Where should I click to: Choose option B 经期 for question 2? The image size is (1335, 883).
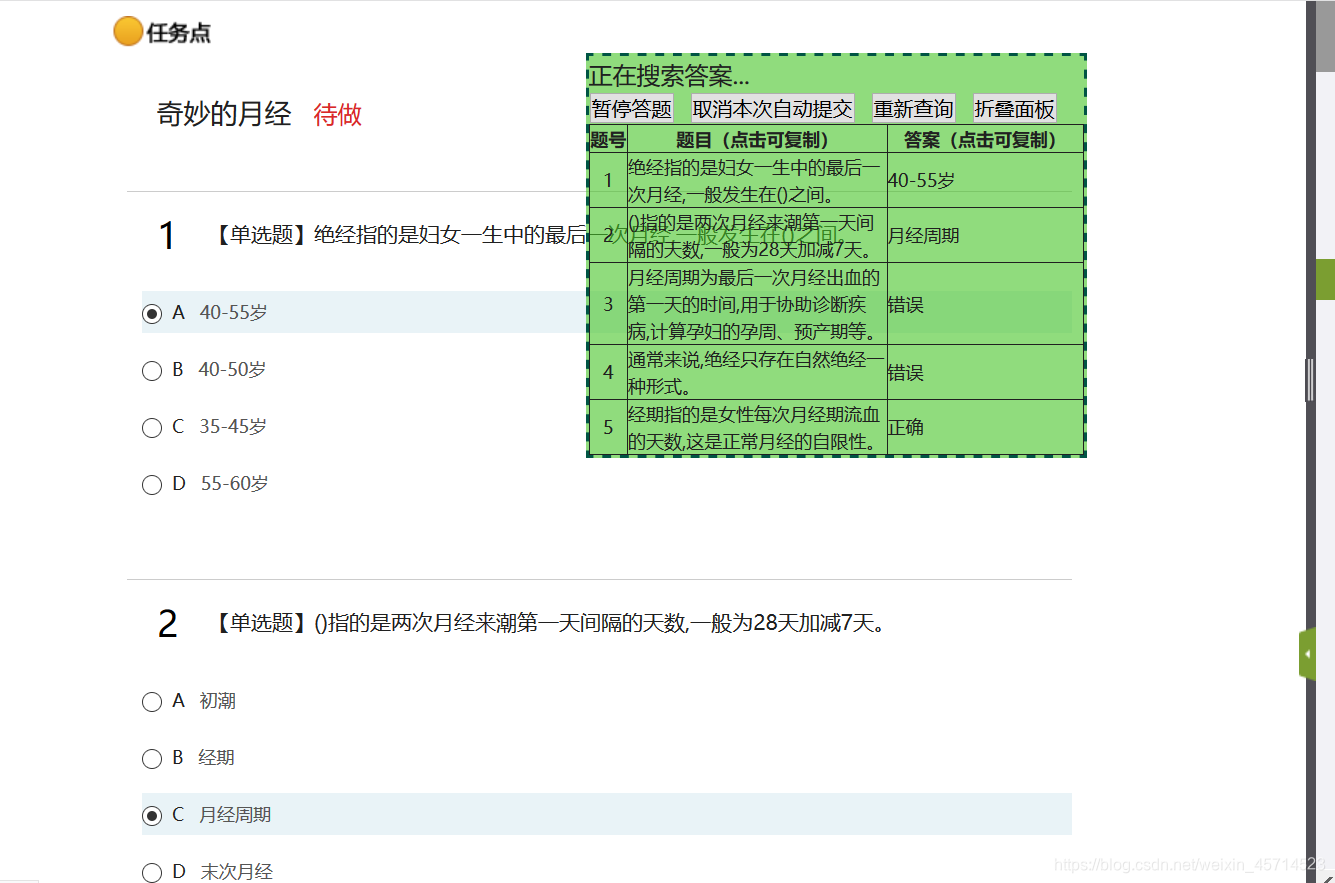click(152, 759)
